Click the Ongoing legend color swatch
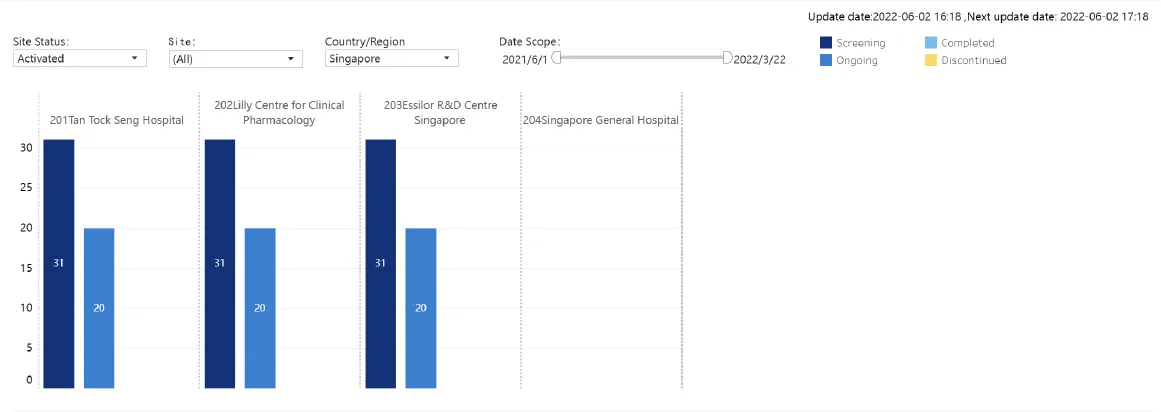Viewport: 1161px width, 412px height. click(826, 60)
